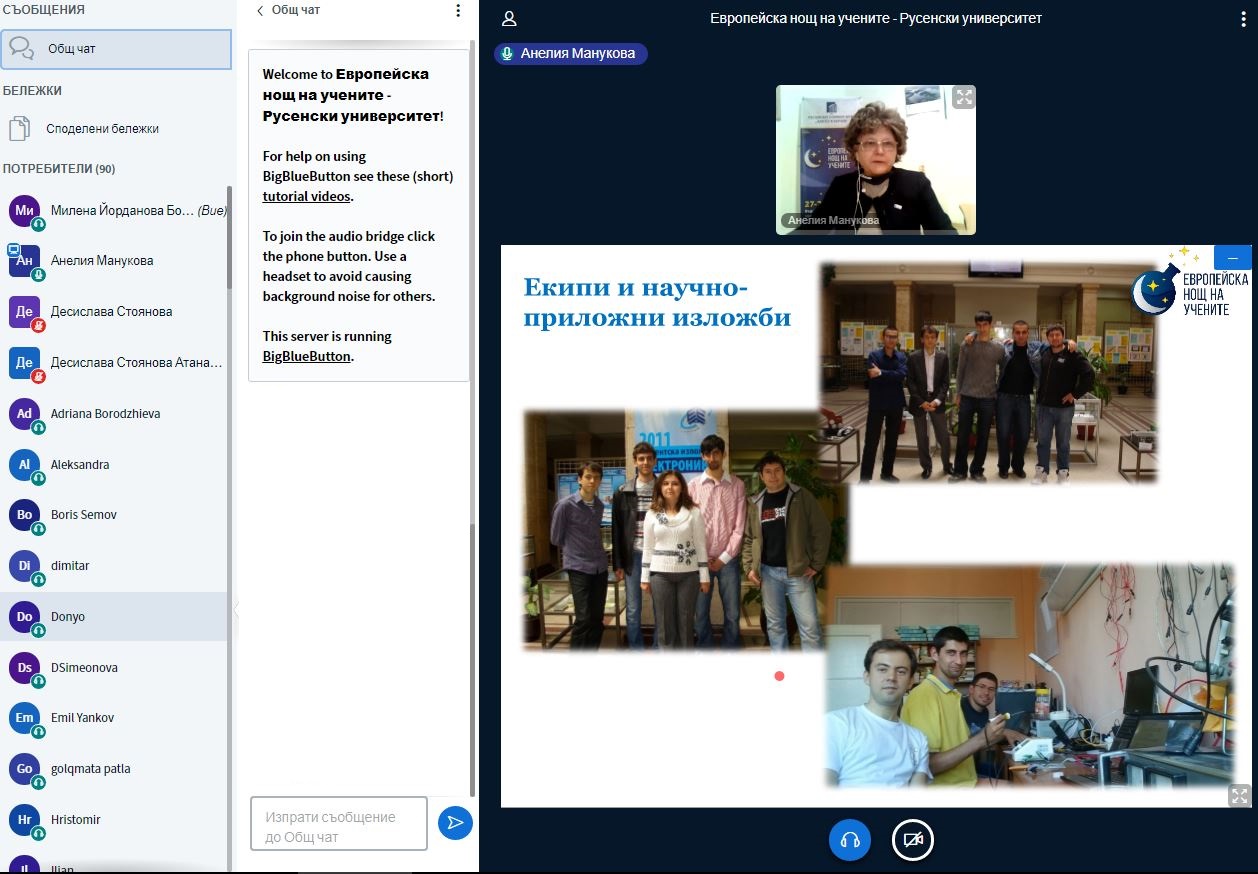Open the chat options three-dot menu

click(x=458, y=11)
